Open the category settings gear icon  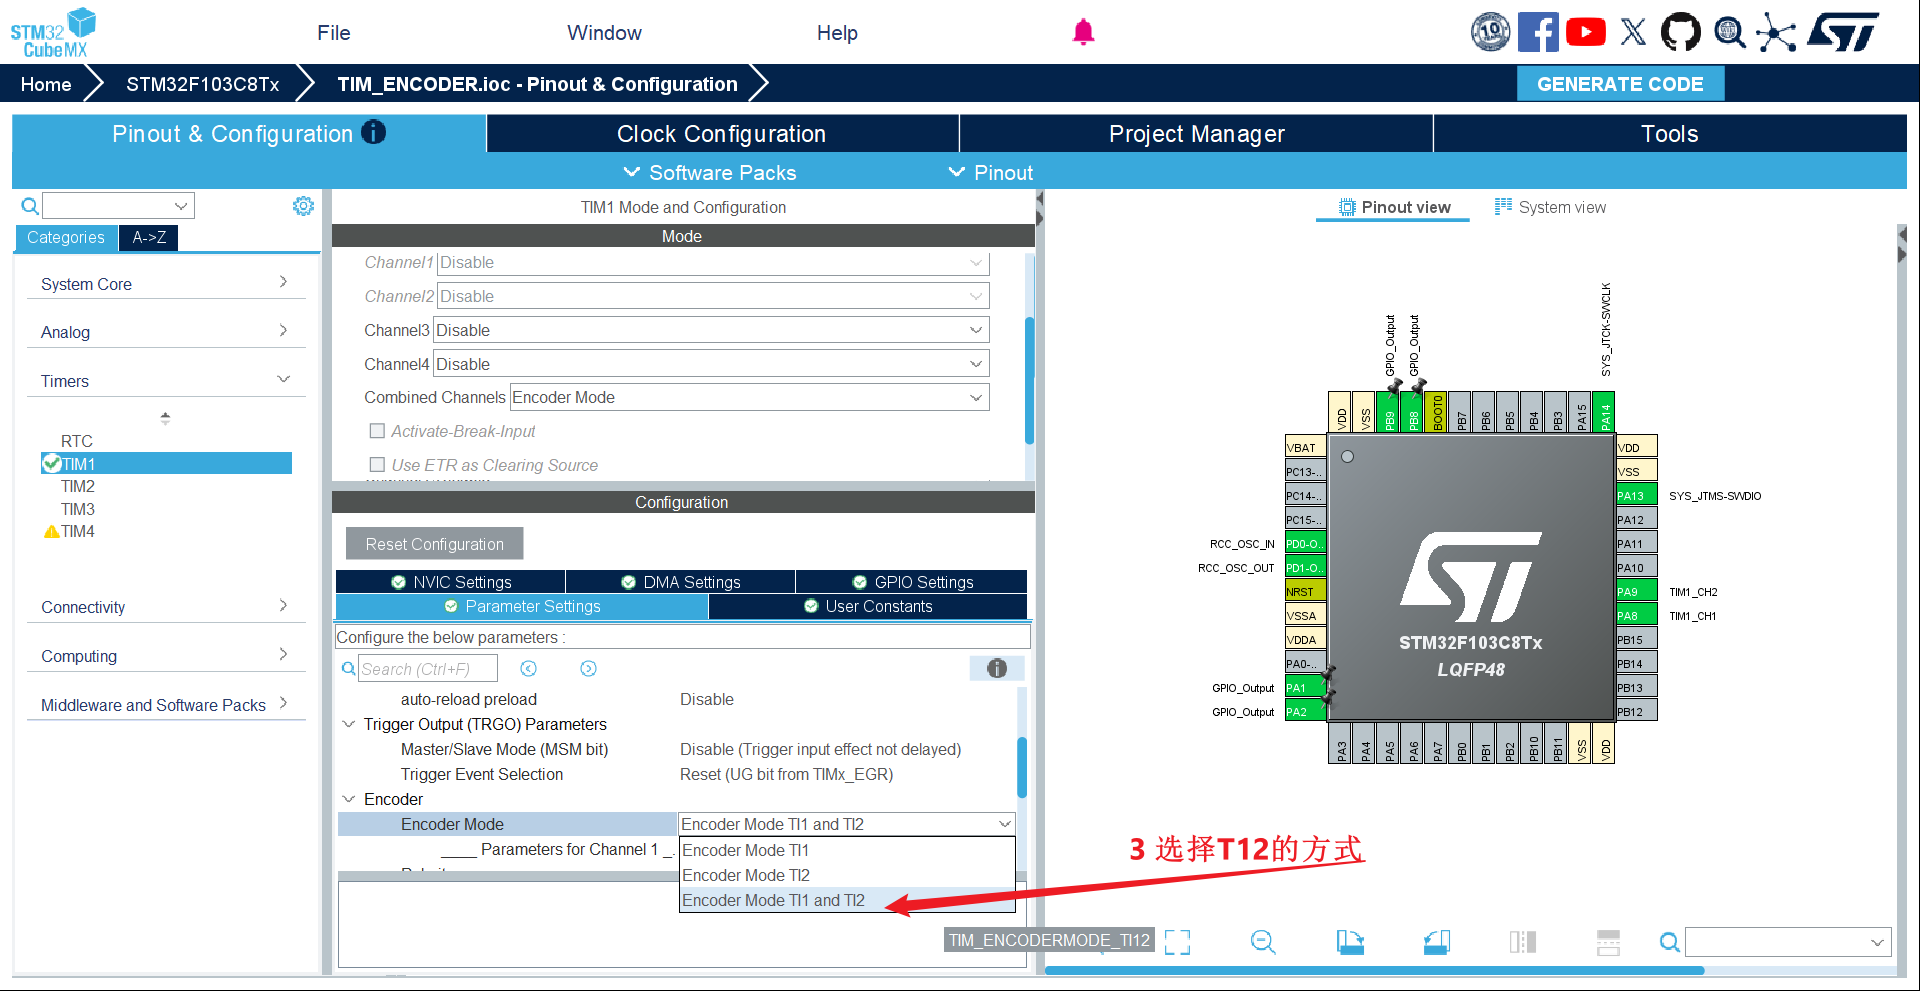pyautogui.click(x=303, y=206)
